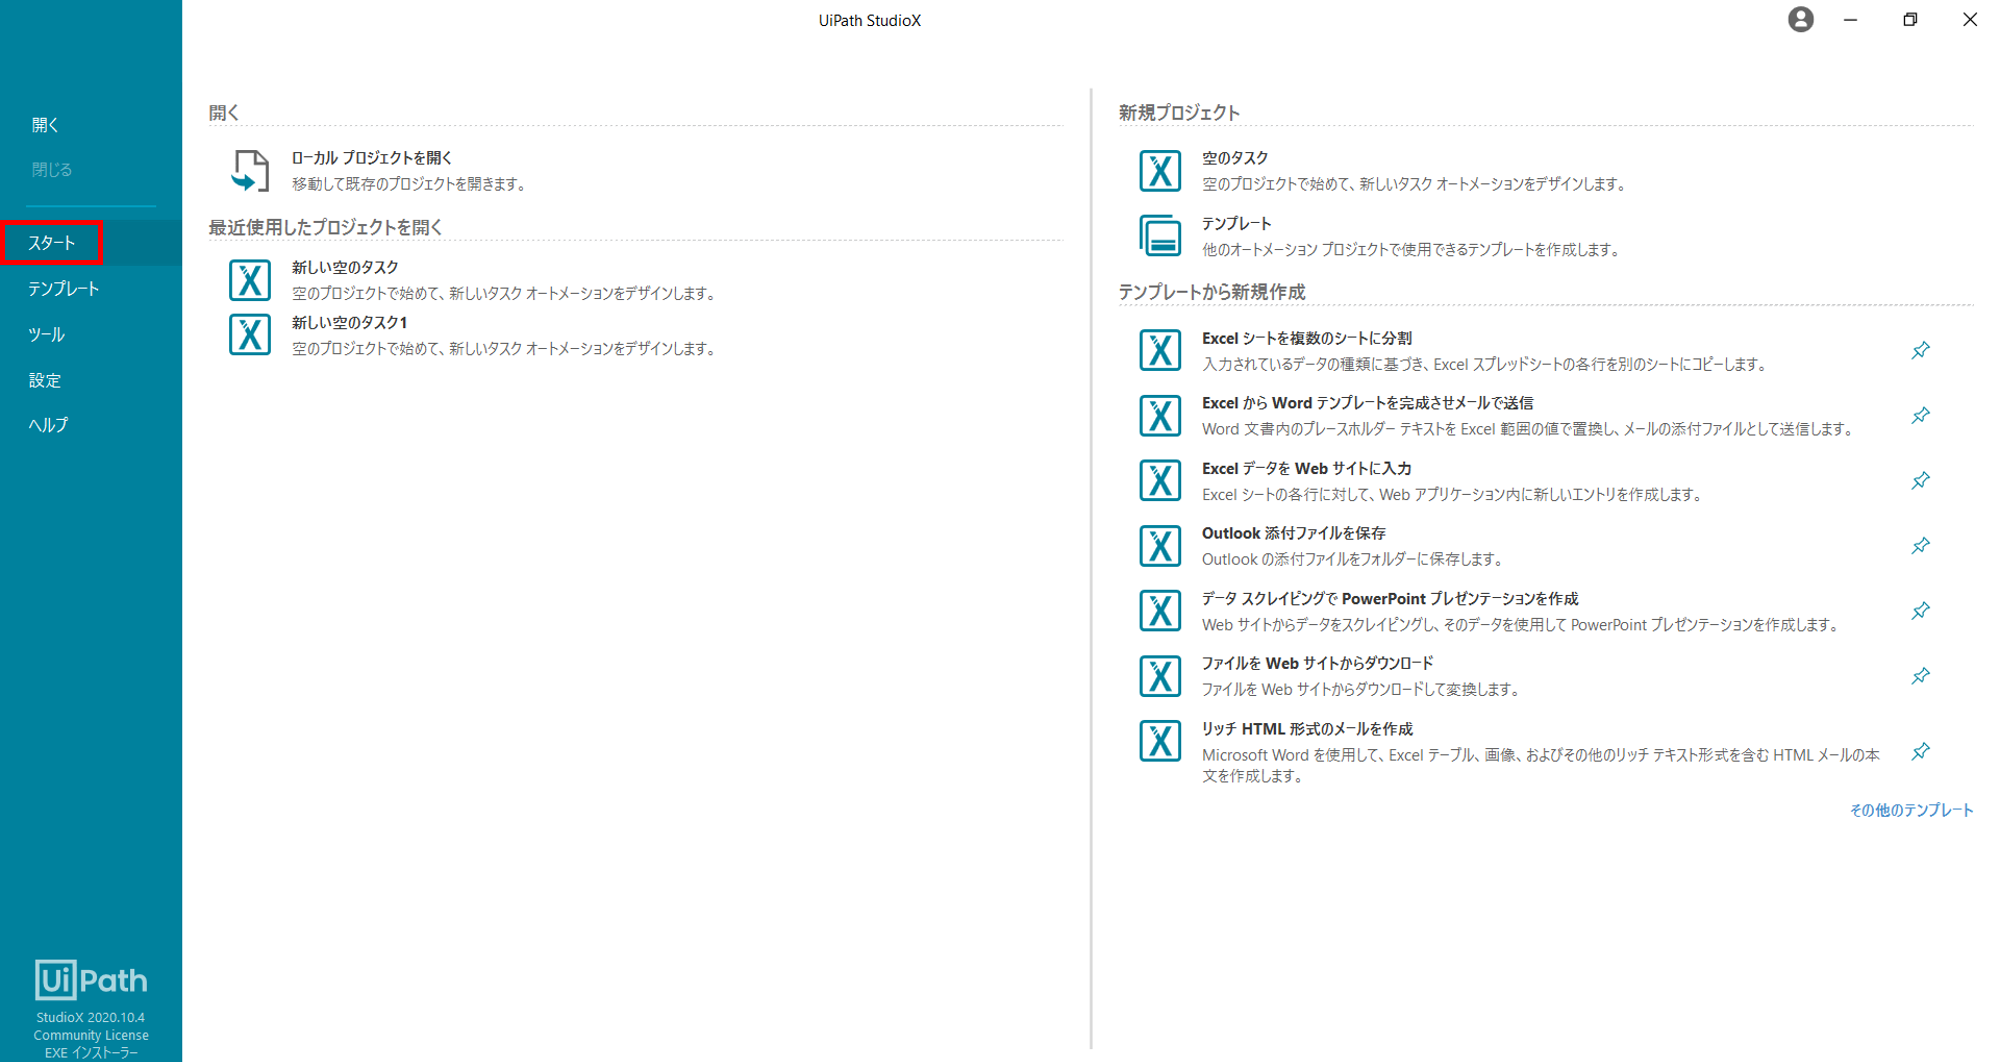Screen dimensions: 2000x1062
Task: Select 開く in the left sidebar
Action: tap(45, 125)
